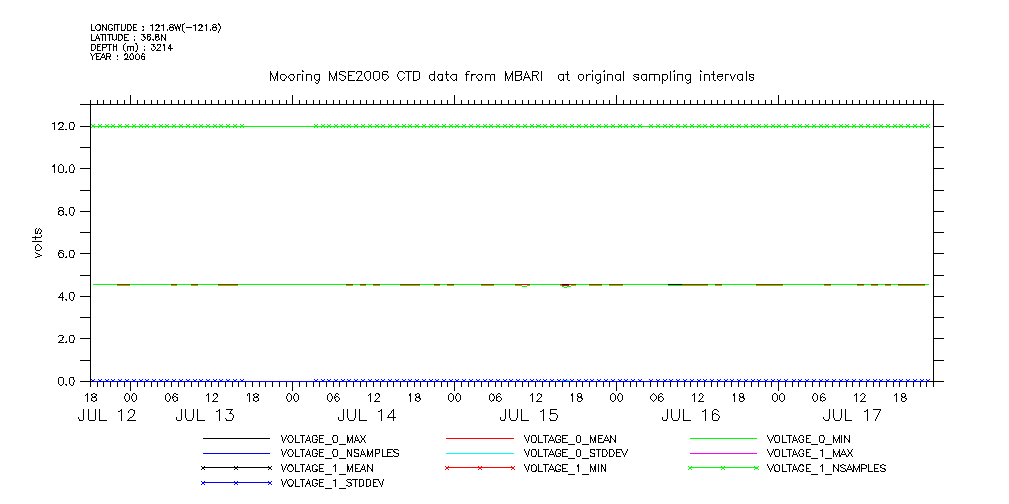Screen dimensions: 1009x504
Task: Click the green VOLTAGE_1_NSAMPLES legend marker line
Action: [x=723, y=468]
